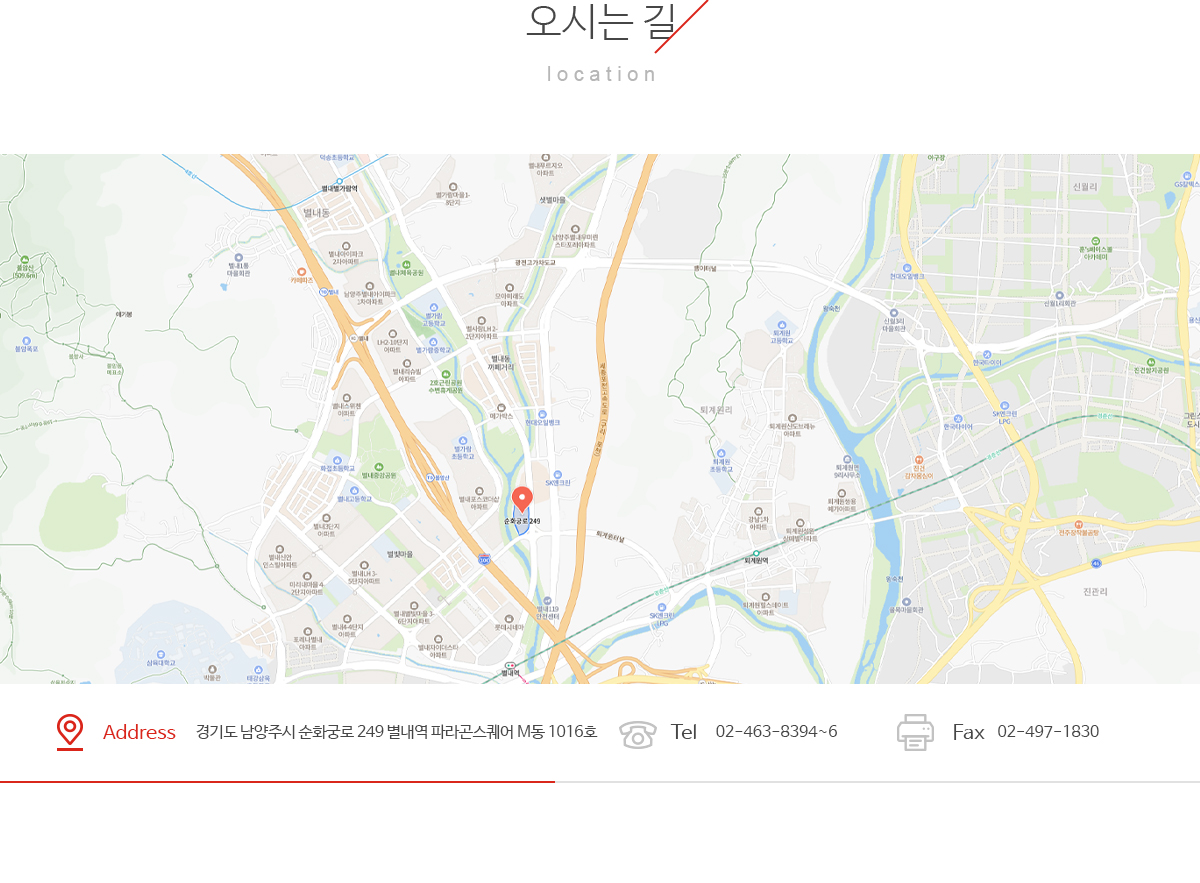1200x883 pixels.
Task: Click the red Address label
Action: tap(139, 732)
